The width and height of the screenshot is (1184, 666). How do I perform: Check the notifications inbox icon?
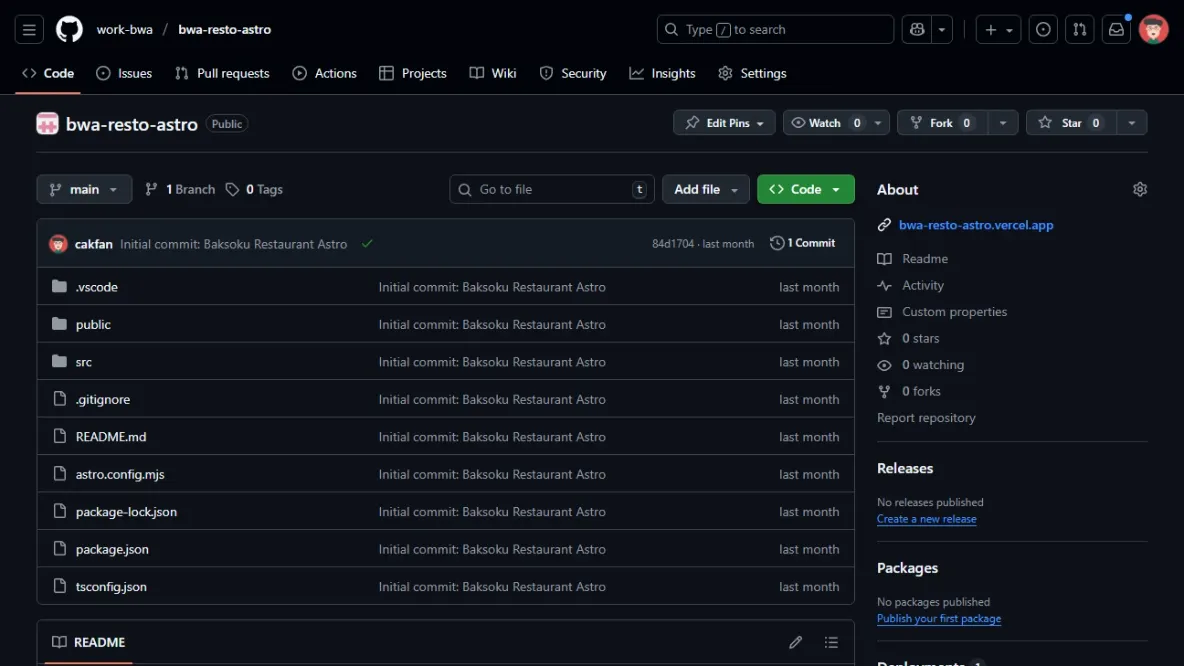pos(1116,29)
